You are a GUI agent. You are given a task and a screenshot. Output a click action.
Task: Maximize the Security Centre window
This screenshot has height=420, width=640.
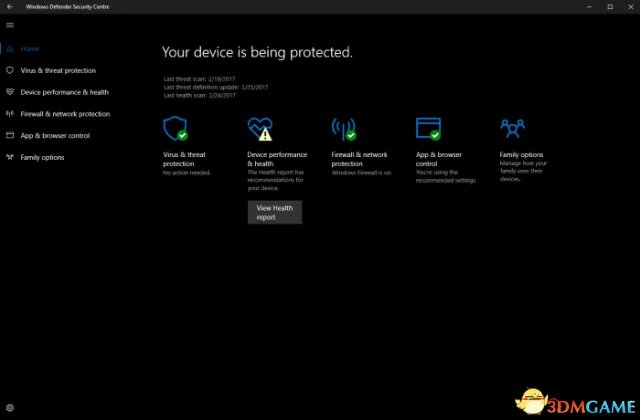coord(610,7)
